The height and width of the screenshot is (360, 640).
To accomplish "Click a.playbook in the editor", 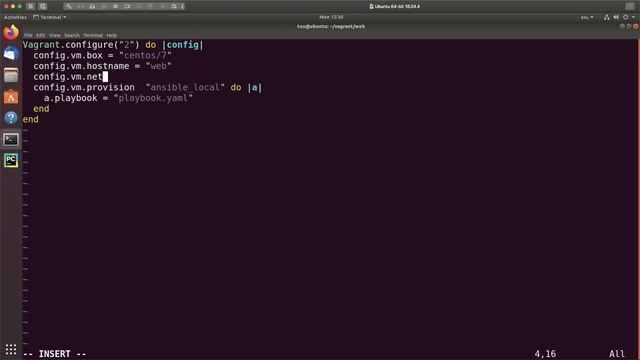I will click(71, 98).
